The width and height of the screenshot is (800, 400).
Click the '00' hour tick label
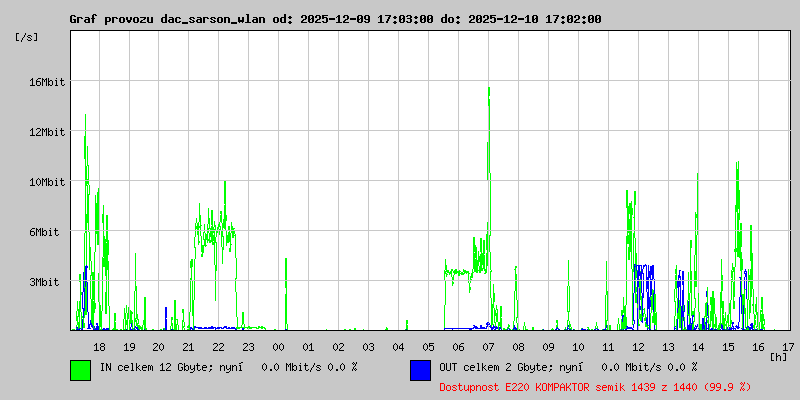point(279,347)
